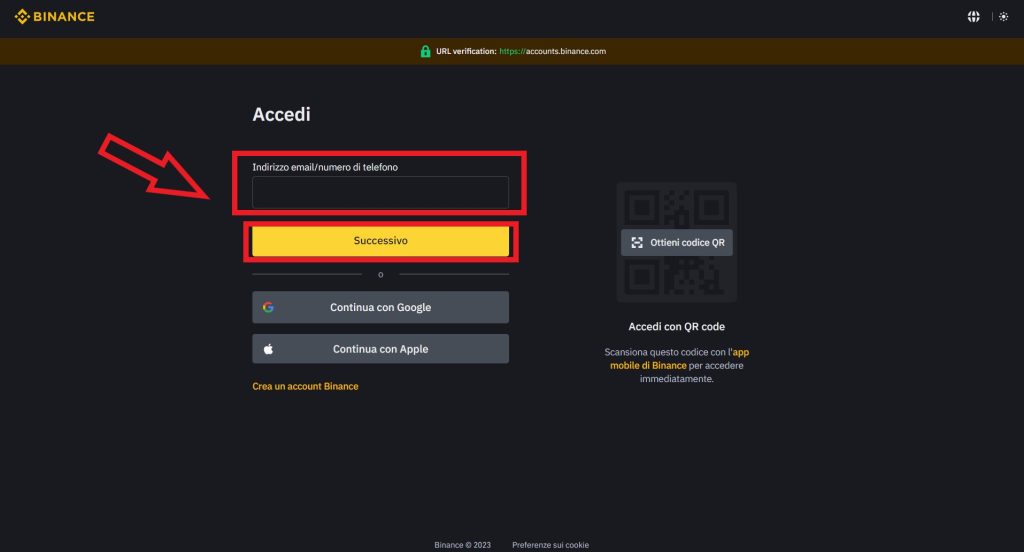1024x552 pixels.
Task: Click the Ottieni codice QR button label
Action: [687, 243]
